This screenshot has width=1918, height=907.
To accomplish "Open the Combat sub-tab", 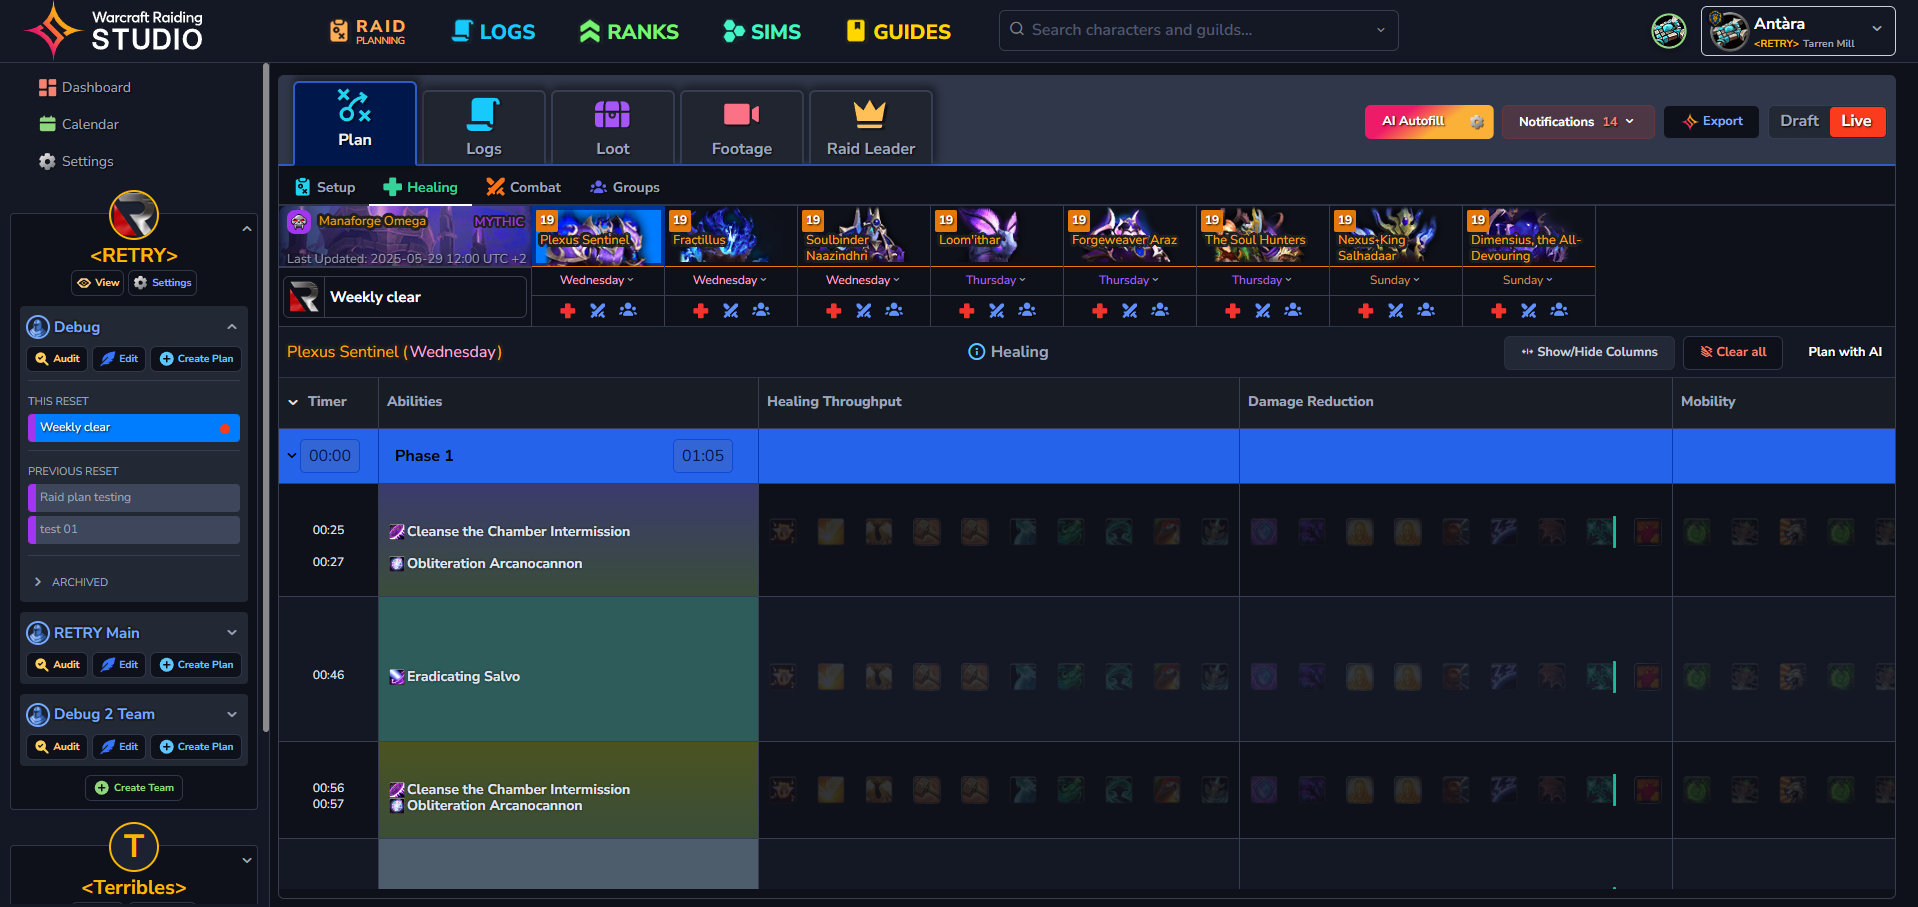I will 524,187.
